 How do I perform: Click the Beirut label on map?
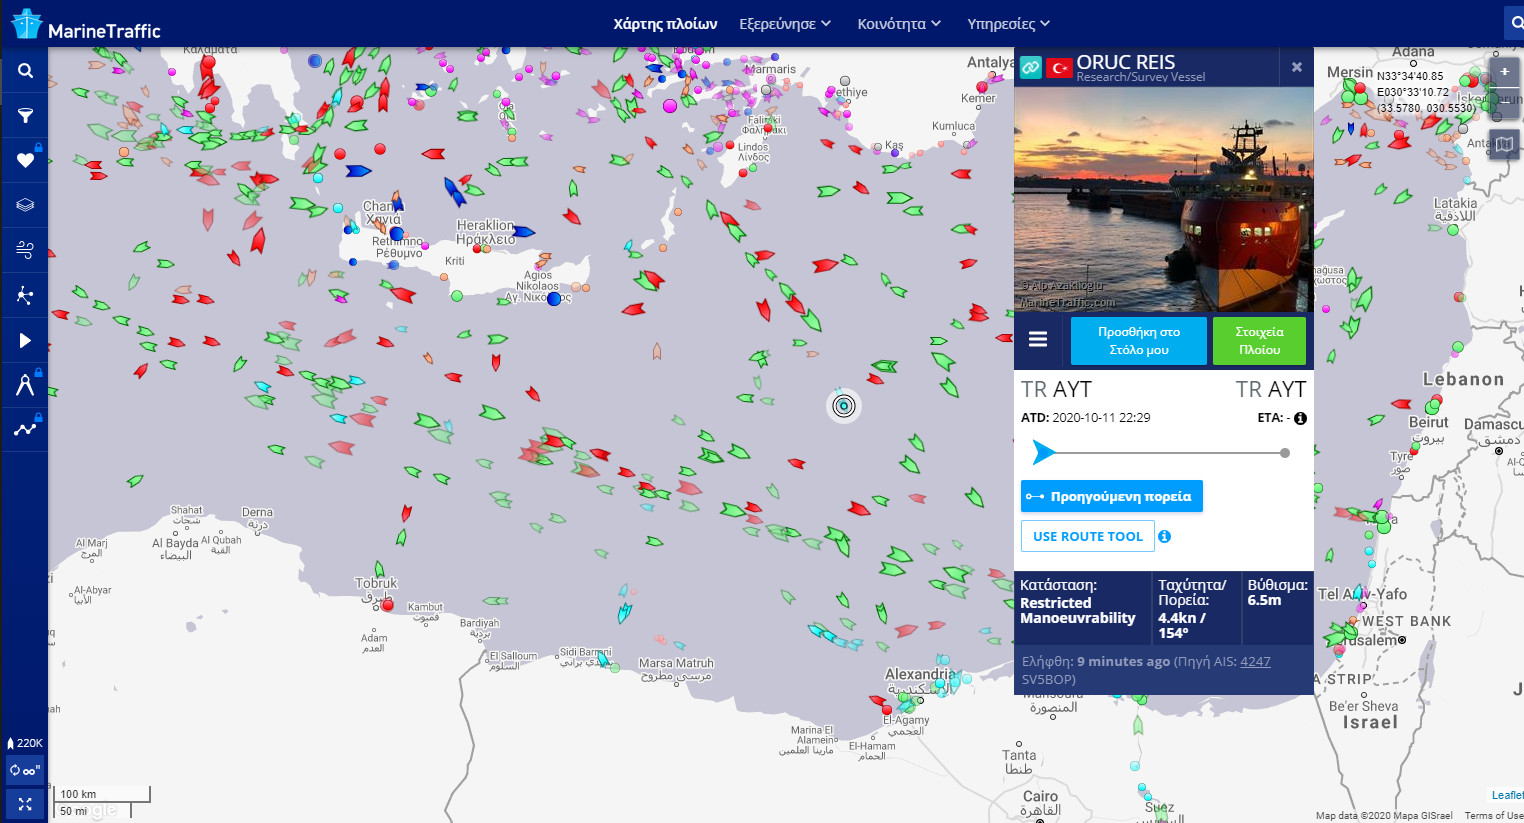[x=1429, y=422]
